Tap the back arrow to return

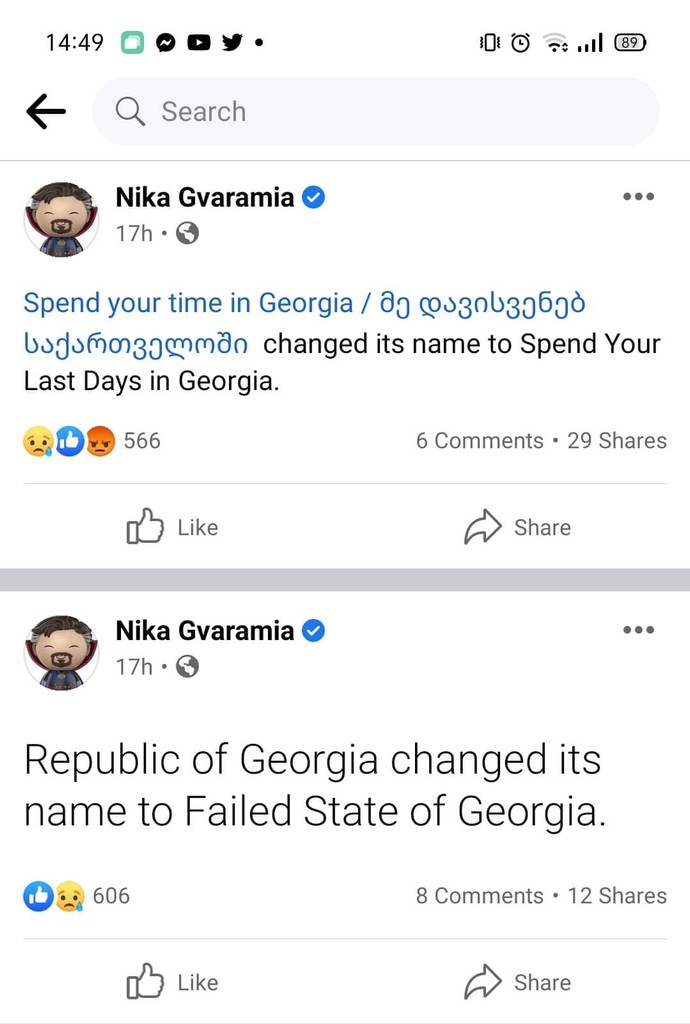(x=45, y=111)
